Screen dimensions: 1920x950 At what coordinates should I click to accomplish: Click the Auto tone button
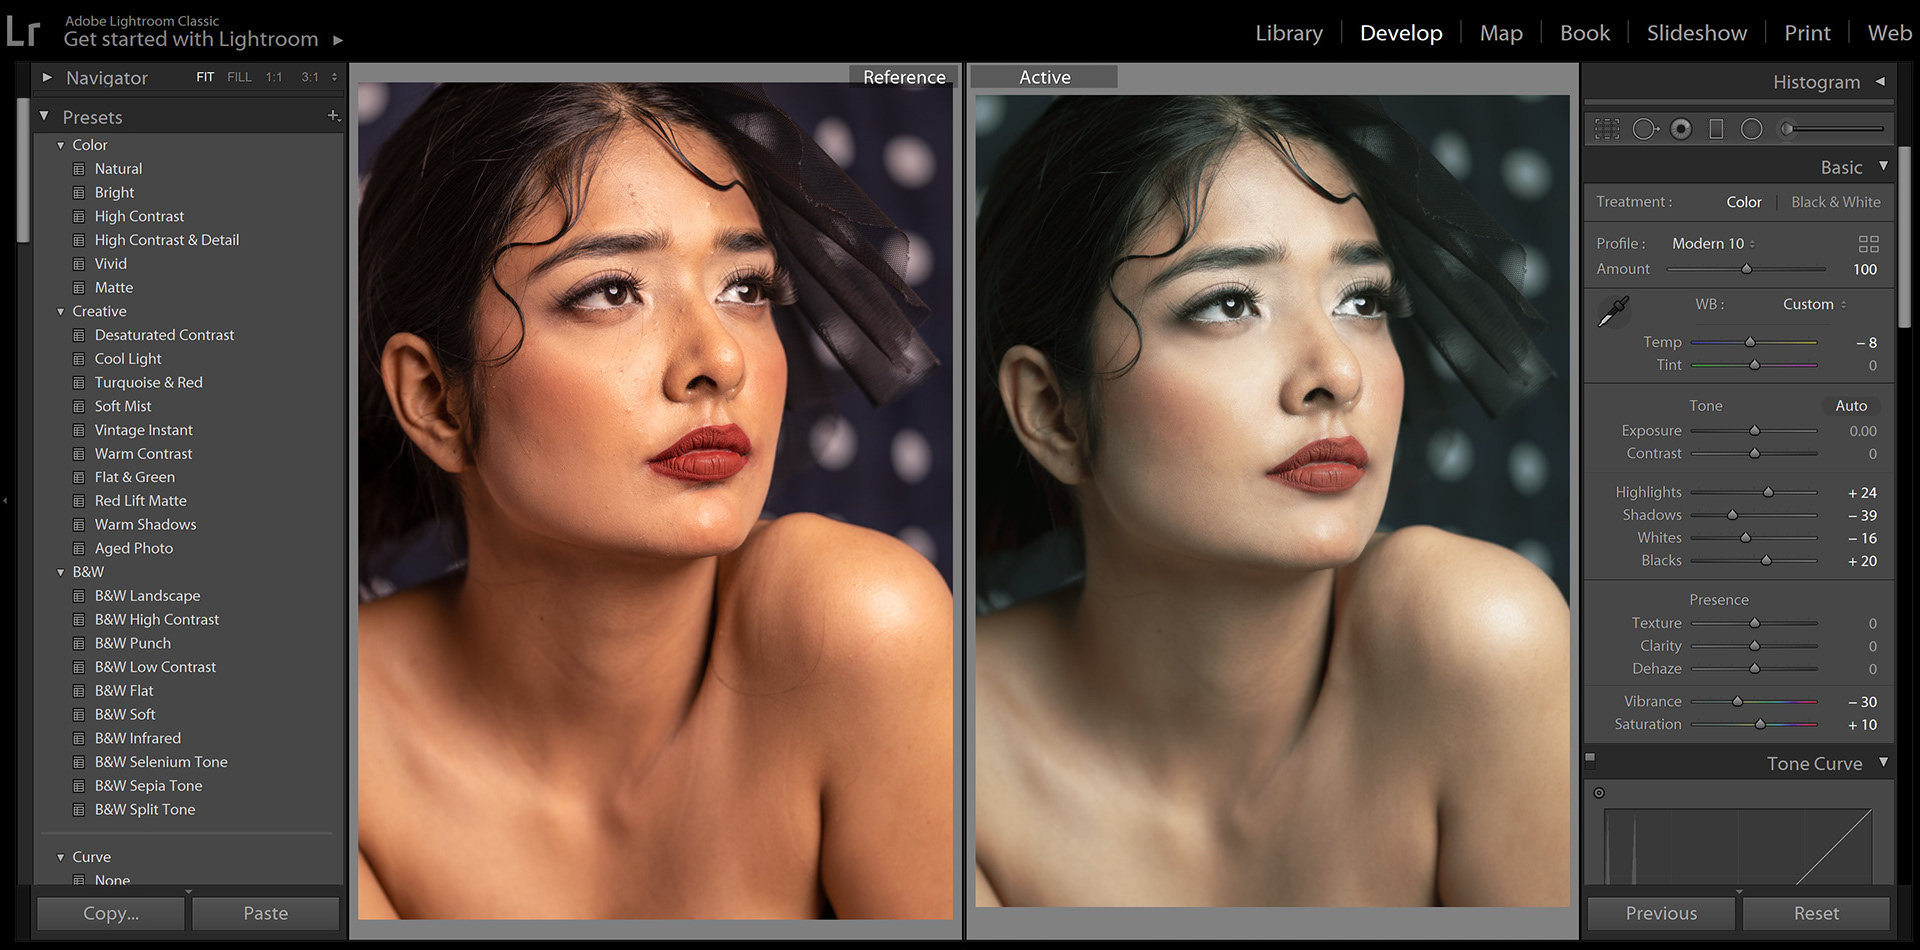[1851, 406]
